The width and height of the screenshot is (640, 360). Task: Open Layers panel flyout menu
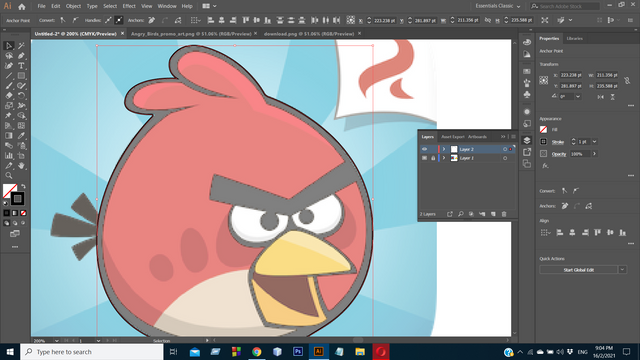[x=513, y=137]
